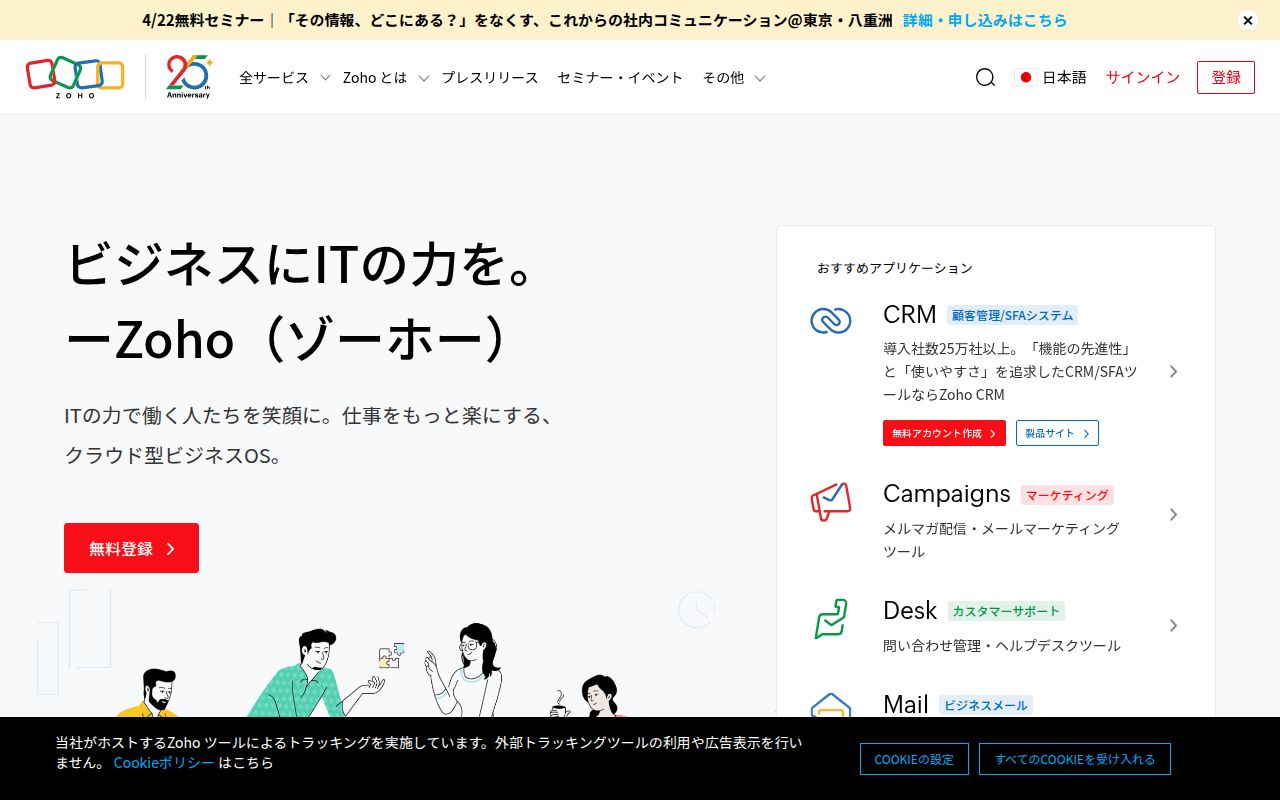Click the メルマガ配信 Campaigns description
The image size is (1280, 800).
tap(1001, 540)
